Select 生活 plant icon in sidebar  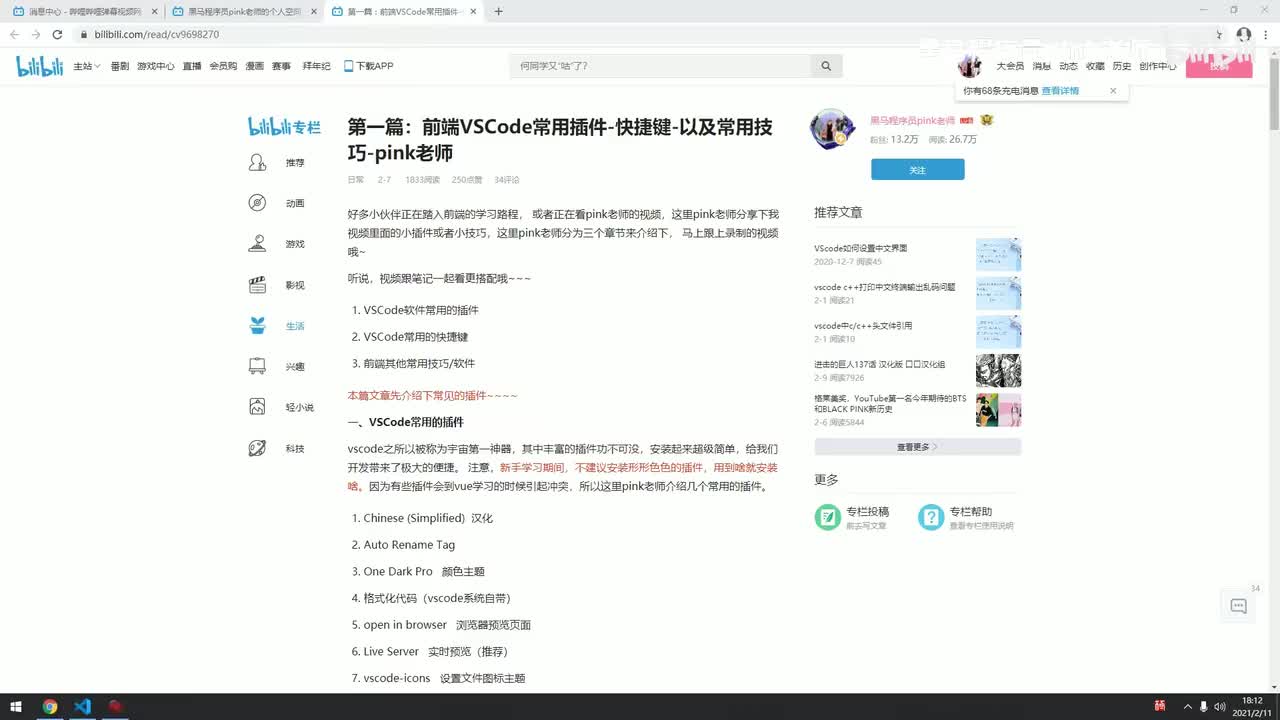(257, 326)
